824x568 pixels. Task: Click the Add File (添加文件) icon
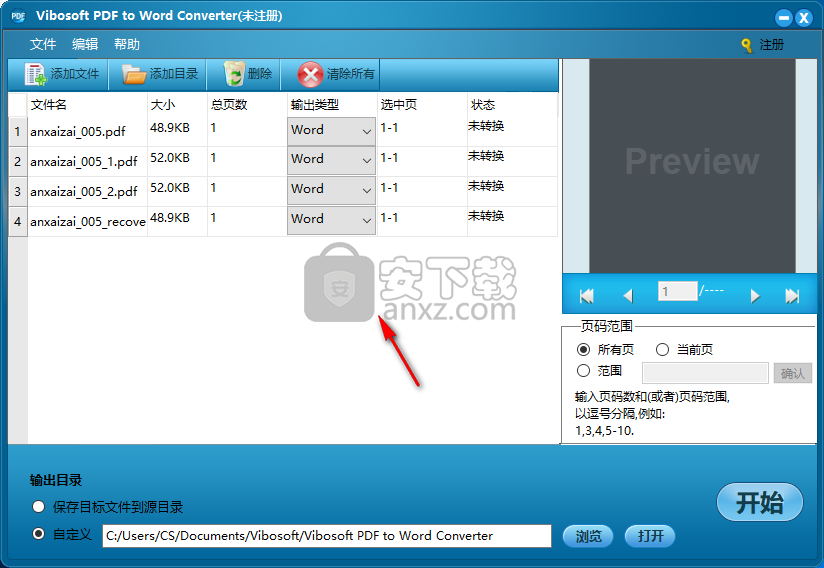35,74
